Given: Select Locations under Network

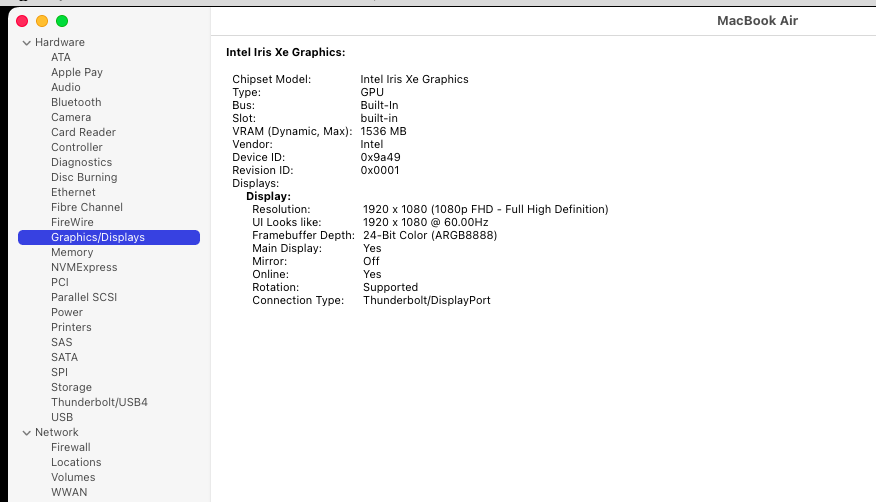Looking at the screenshot, I should tap(77, 462).
